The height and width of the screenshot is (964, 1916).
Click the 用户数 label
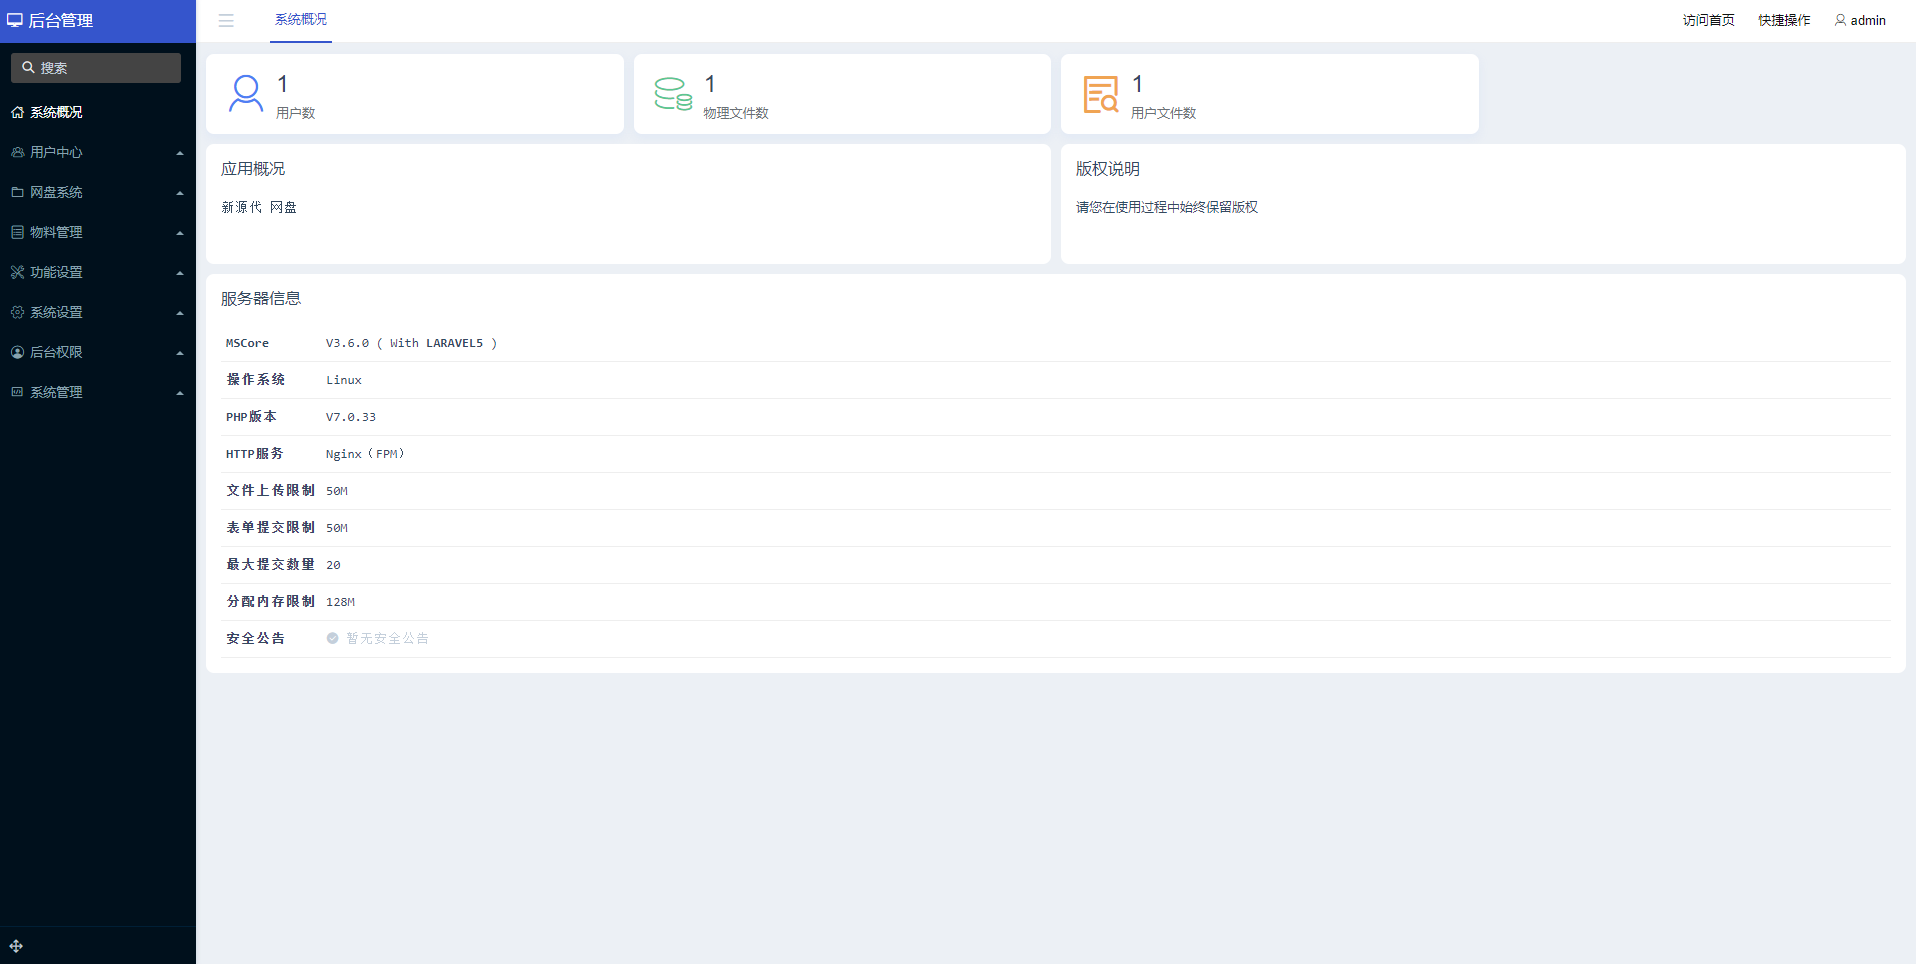(296, 113)
